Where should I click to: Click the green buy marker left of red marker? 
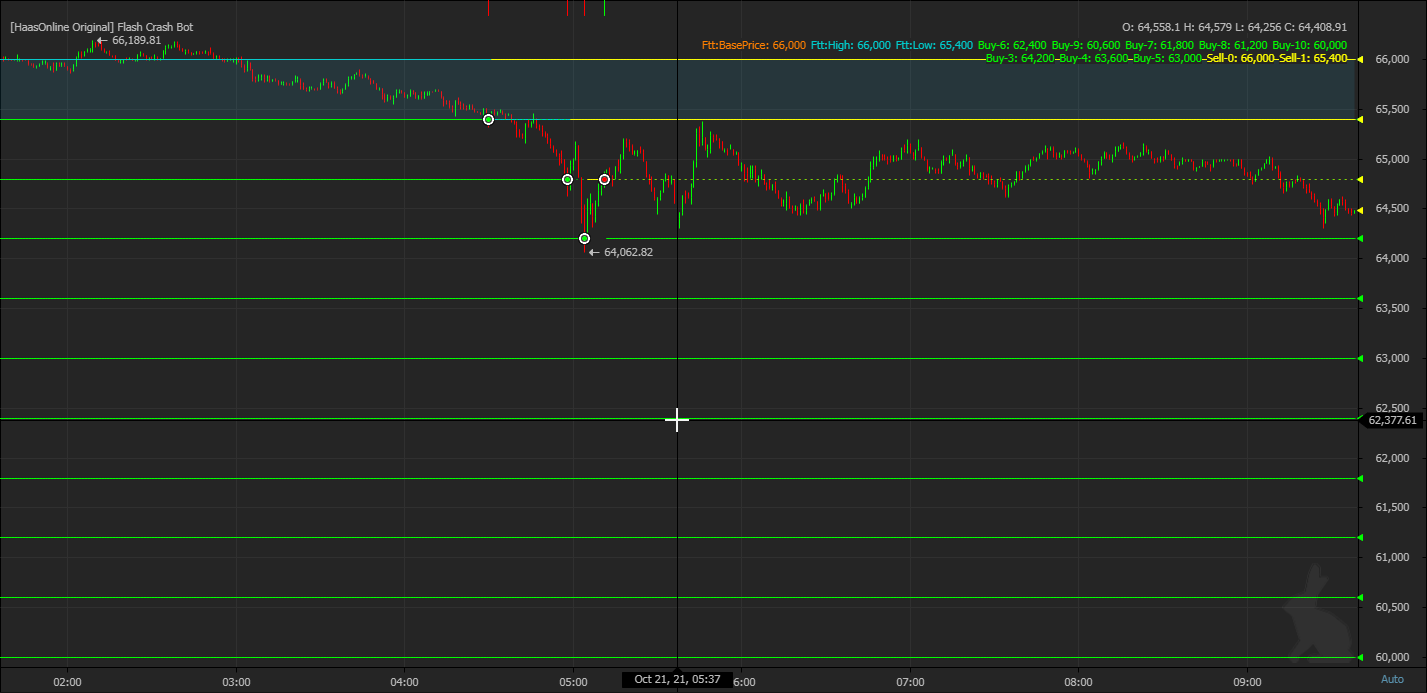(568, 180)
